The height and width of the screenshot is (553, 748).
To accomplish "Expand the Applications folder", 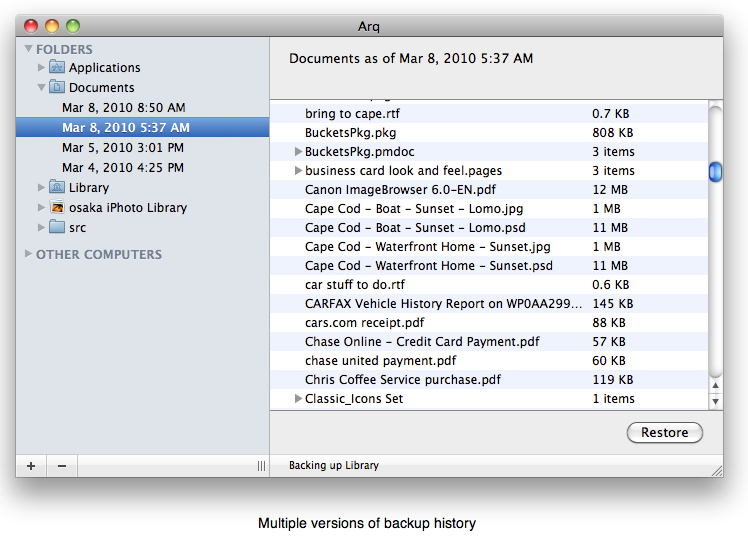I will 42,67.
